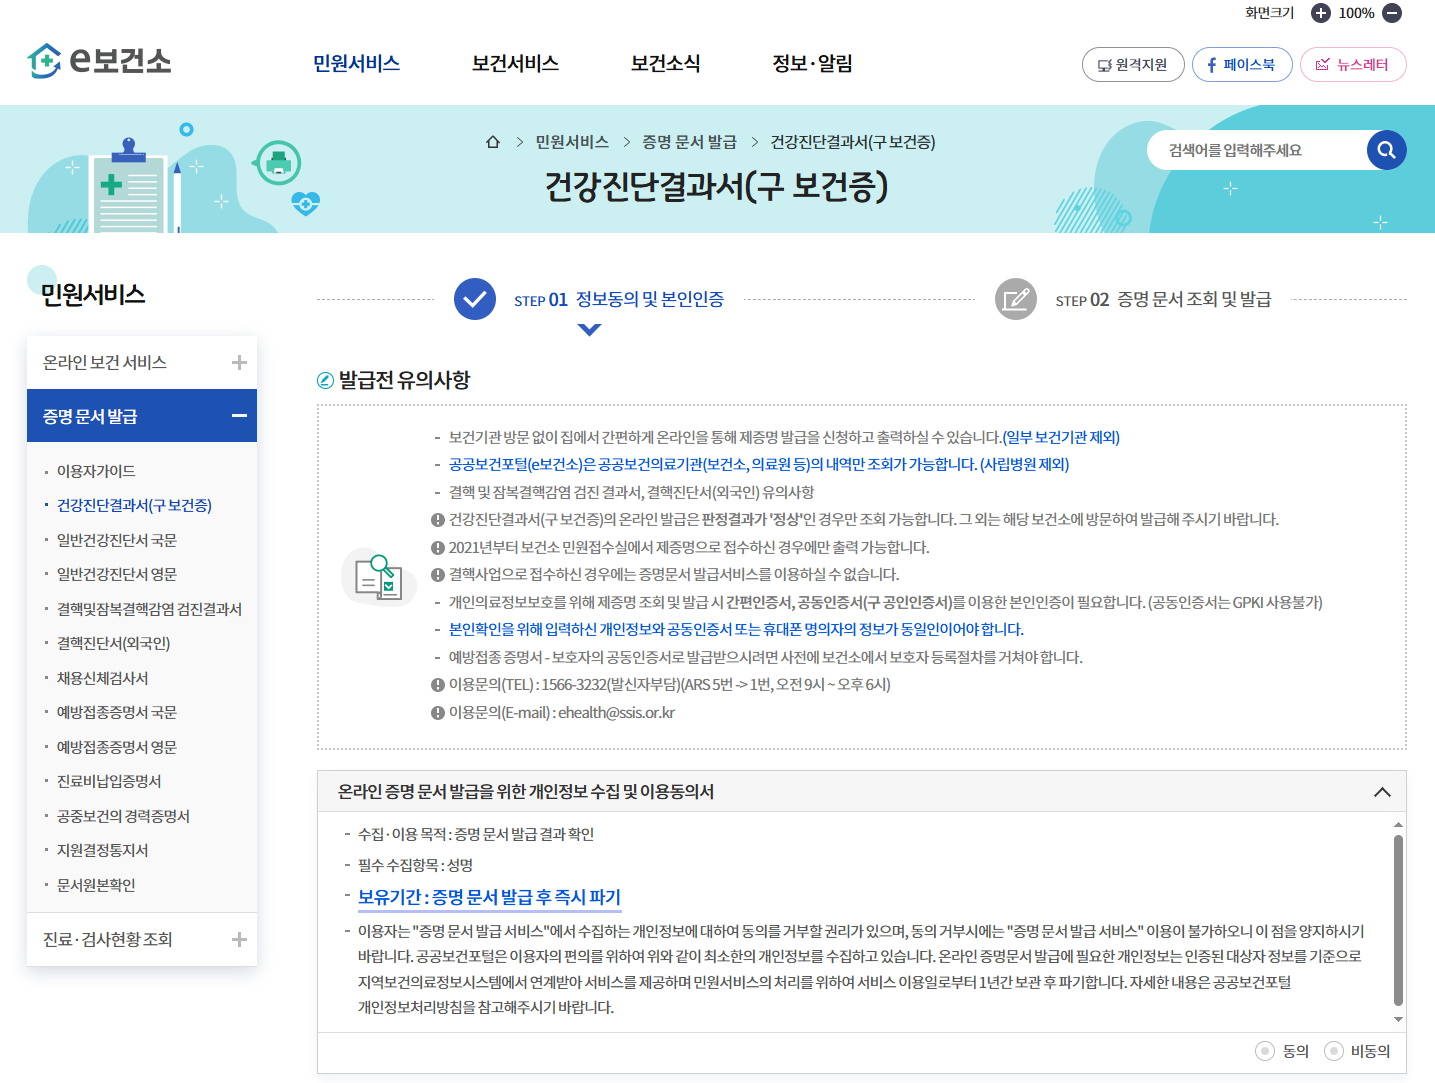Open 예방접종증명서 국문
This screenshot has width=1435, height=1083.
coord(117,712)
